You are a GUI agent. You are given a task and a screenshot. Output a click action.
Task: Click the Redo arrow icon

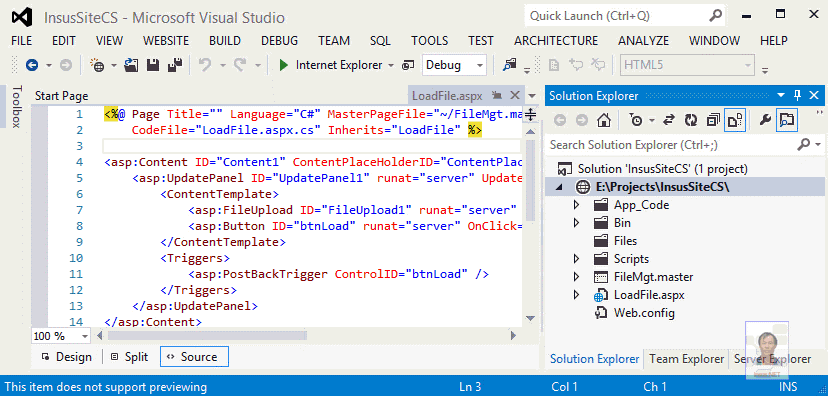[x=240, y=65]
